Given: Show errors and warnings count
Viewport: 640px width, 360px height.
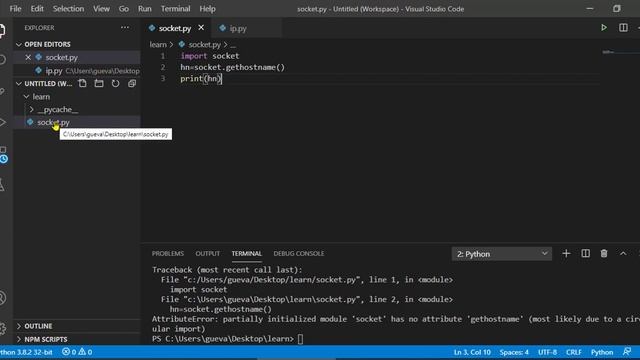Looking at the screenshot, I should (x=77, y=352).
